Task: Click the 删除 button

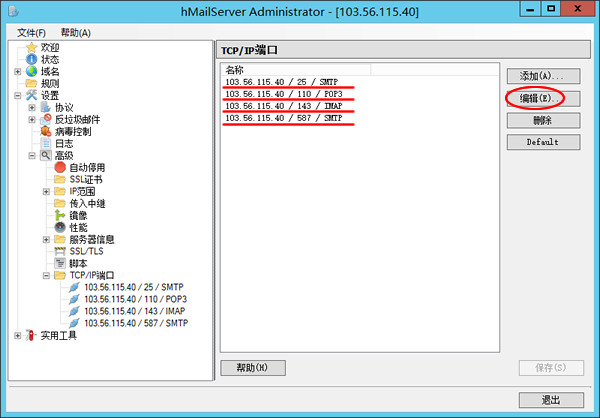Action: 543,121
